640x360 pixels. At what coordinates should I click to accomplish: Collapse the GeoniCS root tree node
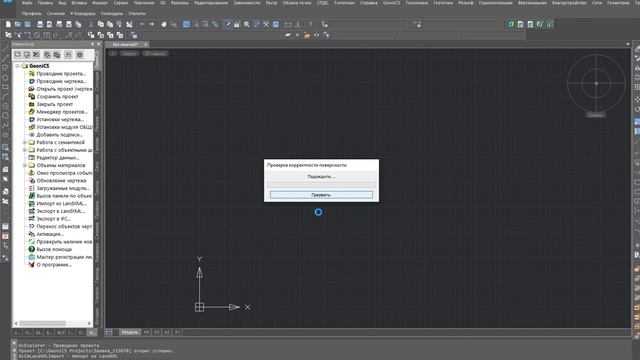pos(18,66)
